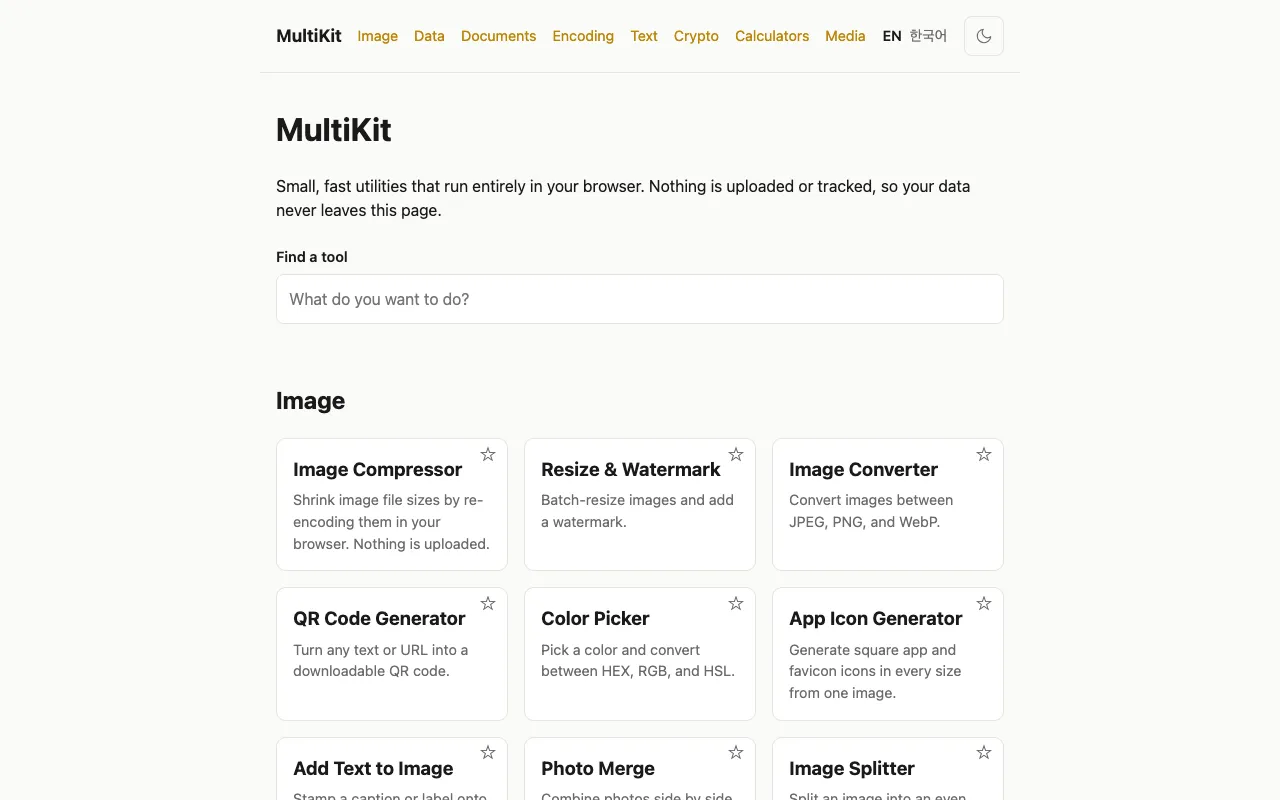
Task: Star the Color Picker card
Action: tap(736, 603)
